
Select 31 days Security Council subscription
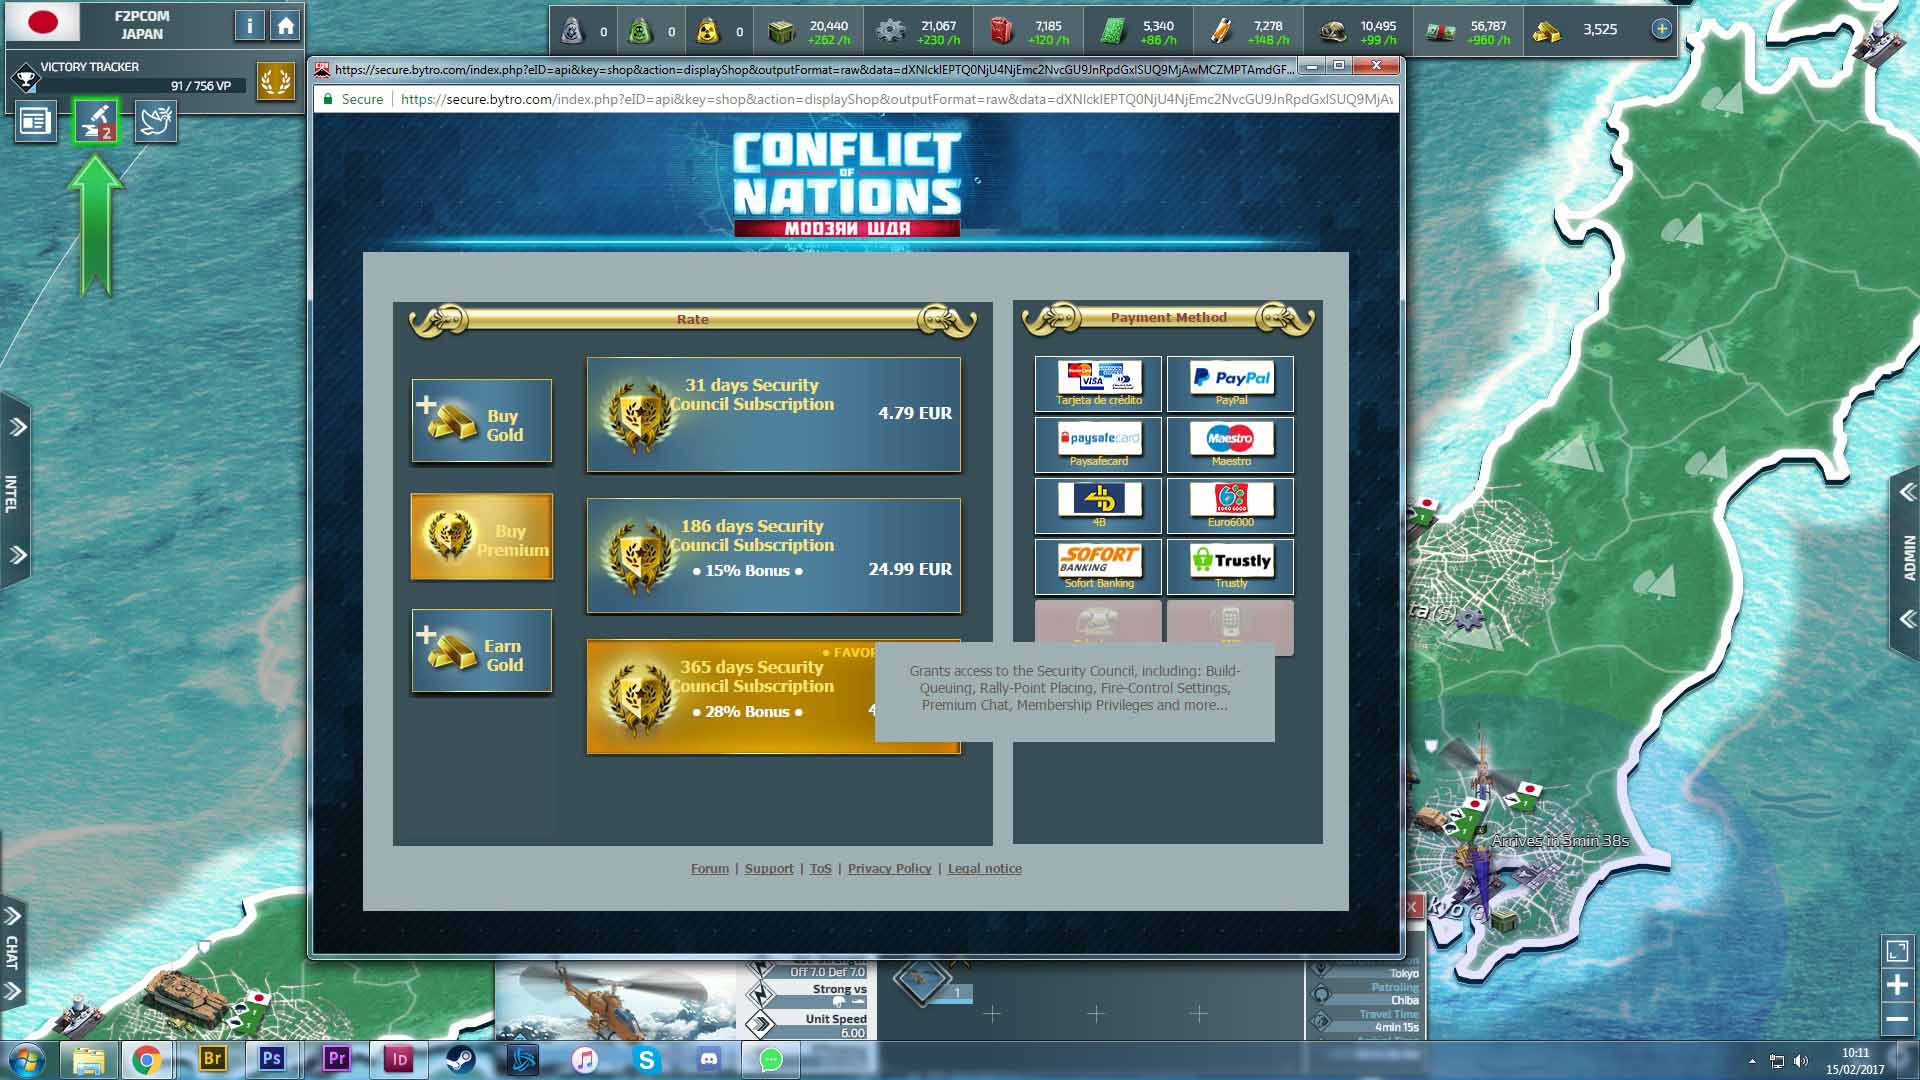tap(773, 414)
